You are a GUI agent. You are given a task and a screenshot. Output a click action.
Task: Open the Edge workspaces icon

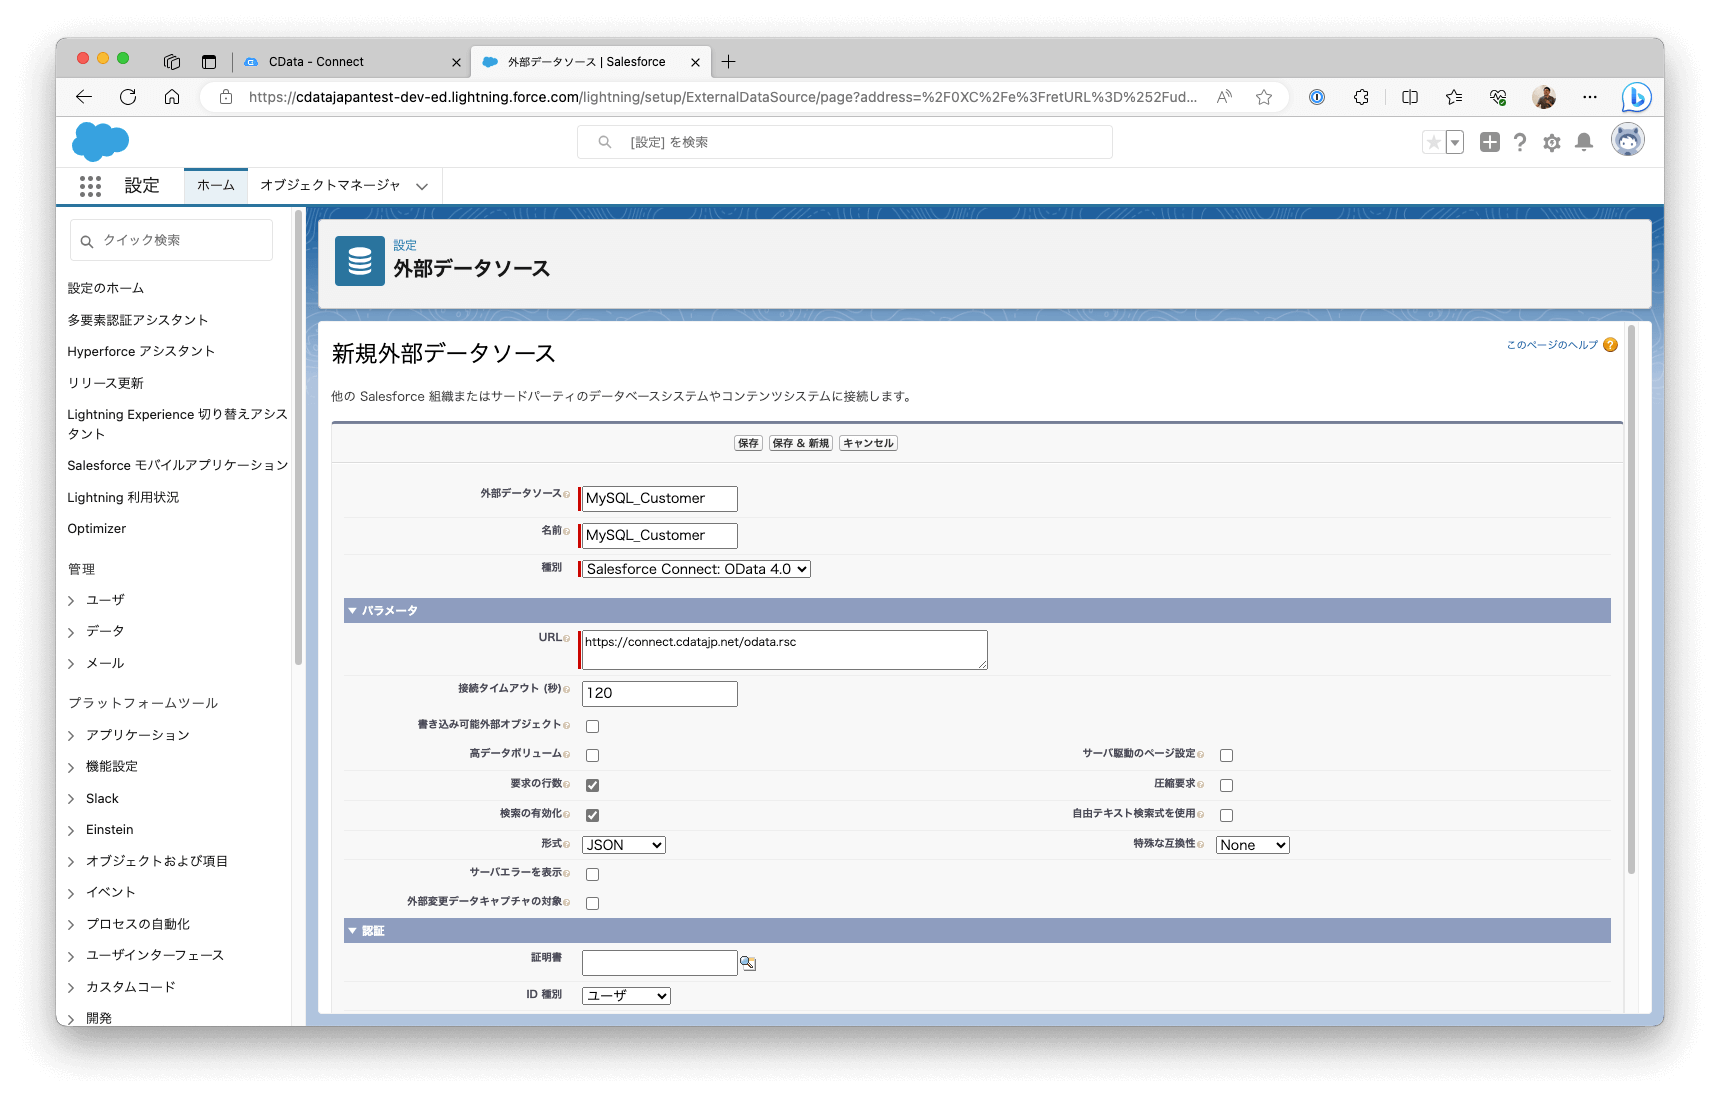coord(172,62)
